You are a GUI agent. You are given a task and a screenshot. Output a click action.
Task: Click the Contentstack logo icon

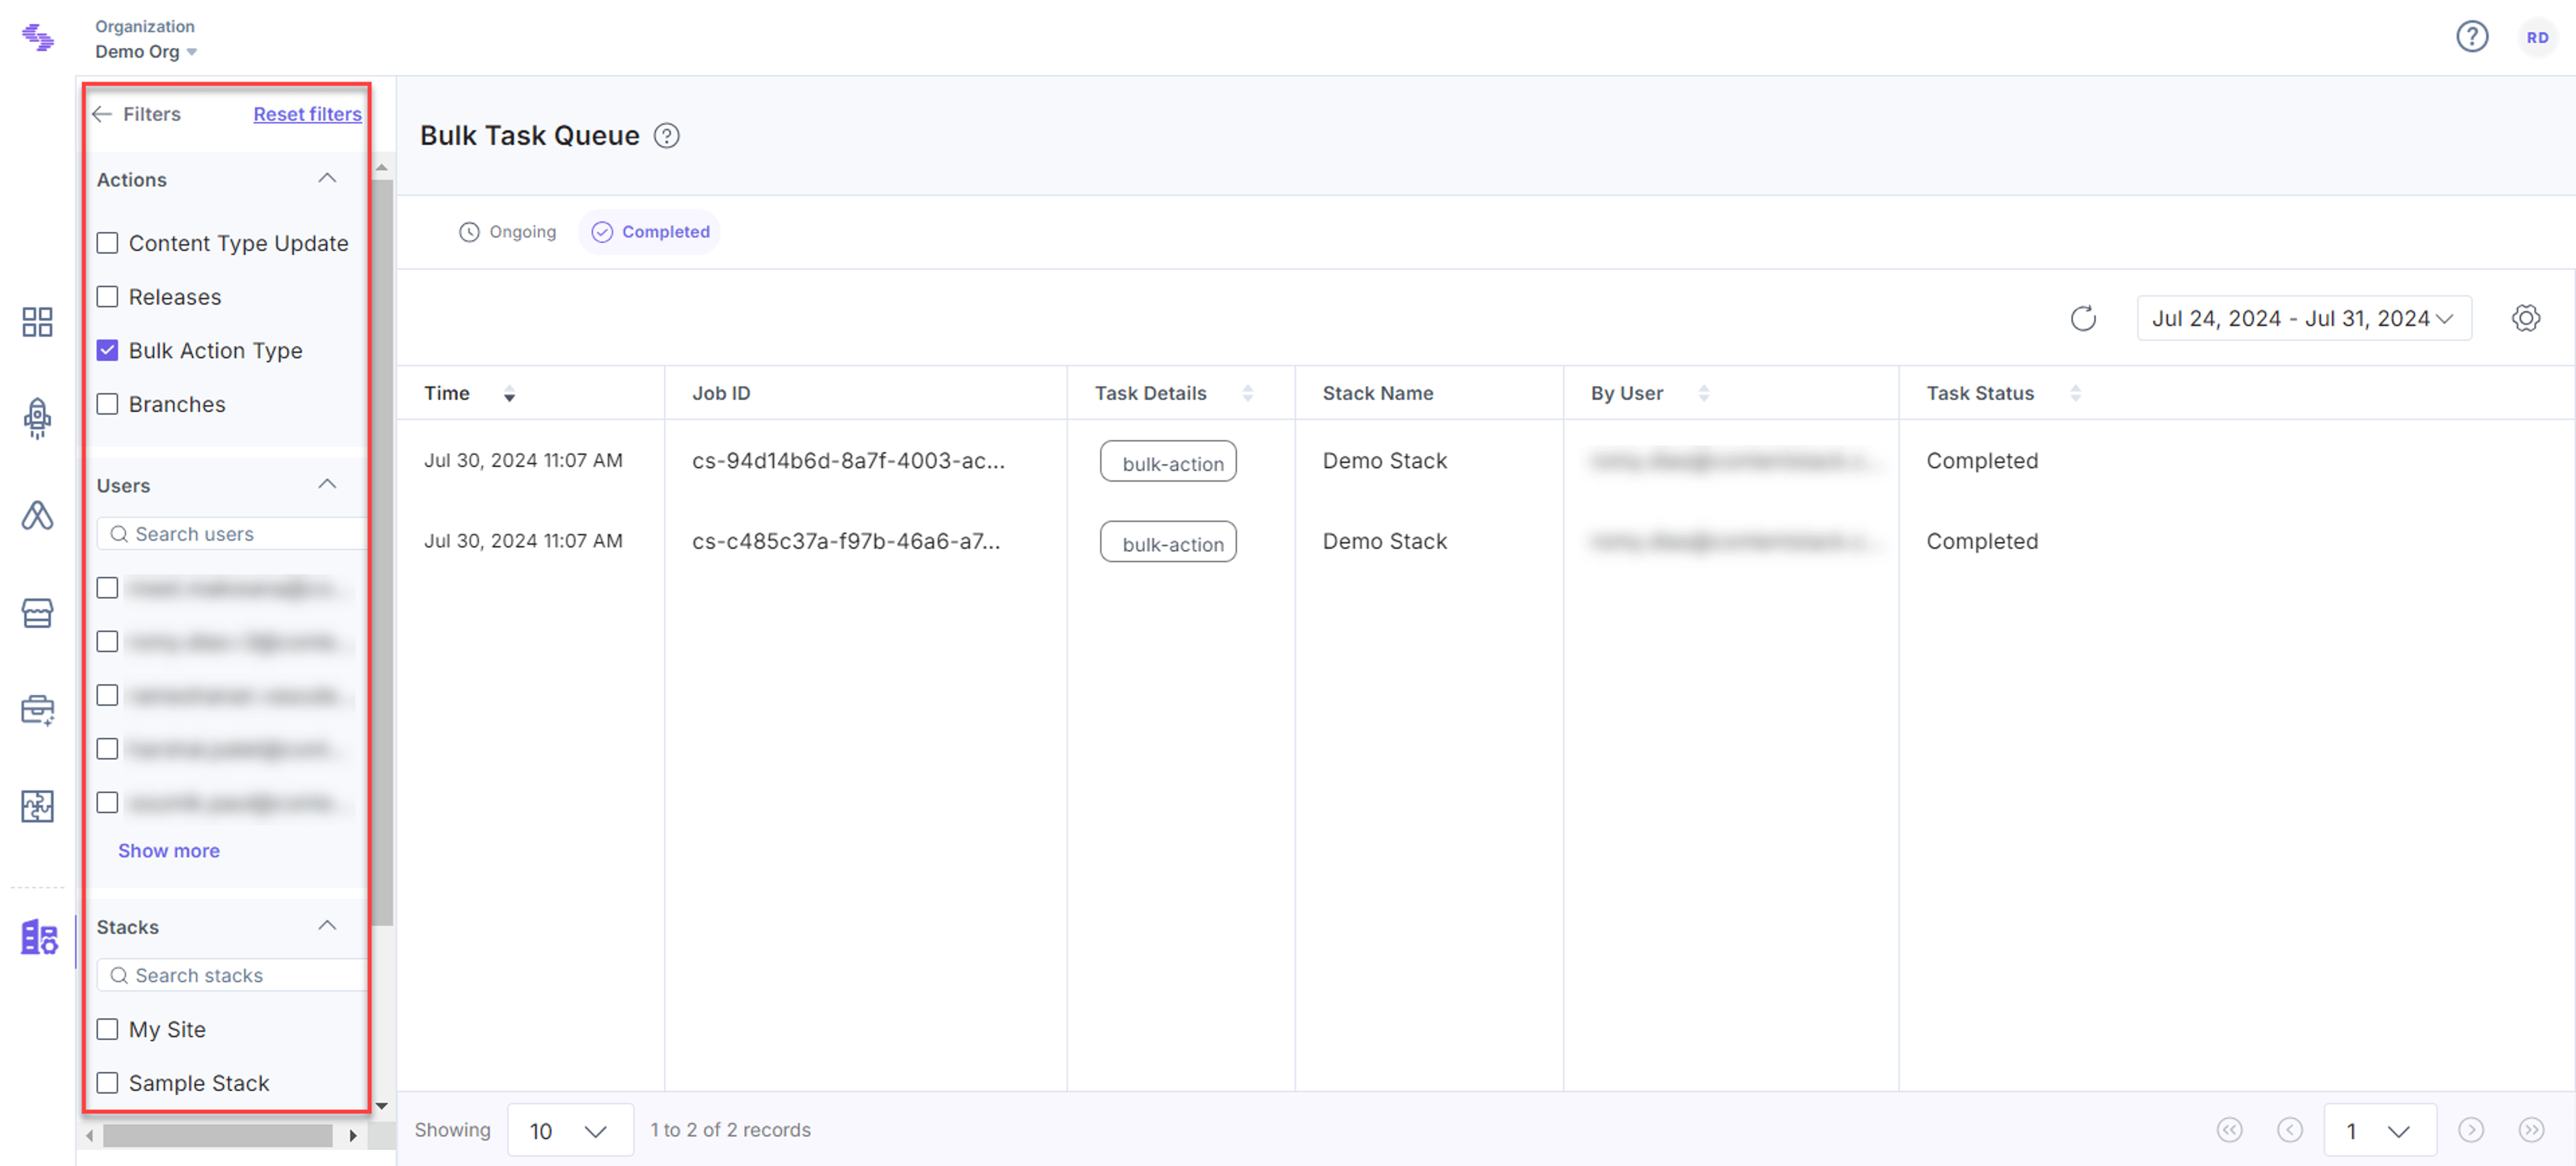[37, 38]
